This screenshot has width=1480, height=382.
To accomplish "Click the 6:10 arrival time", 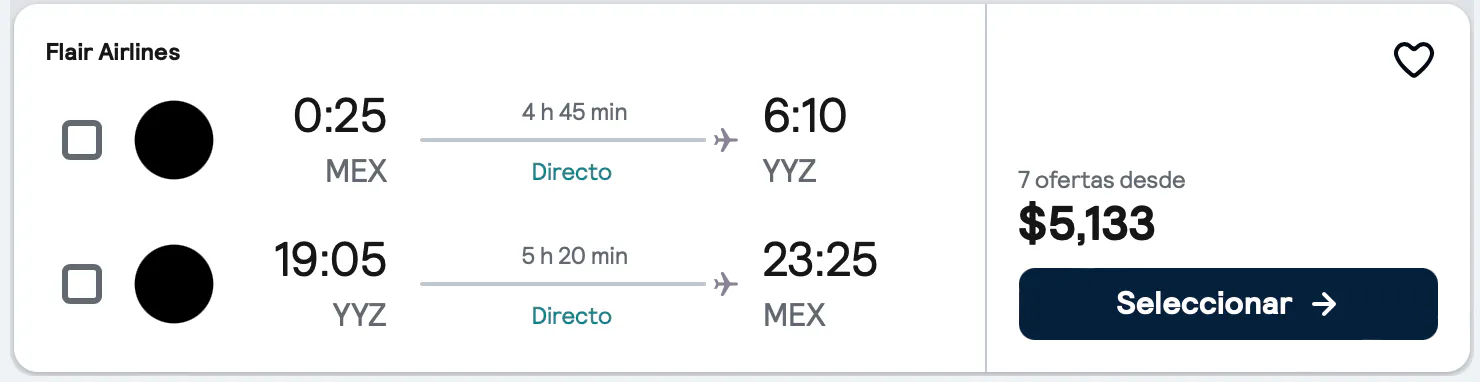I will coord(805,116).
